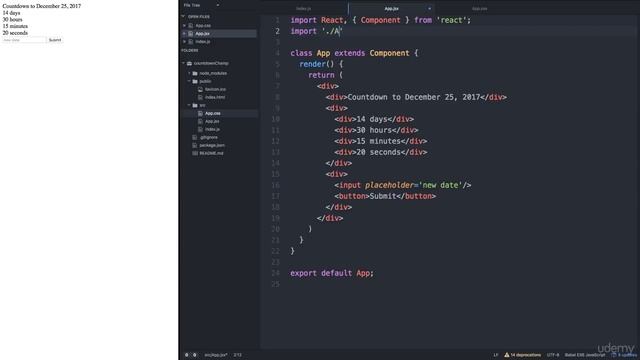The width and height of the screenshot is (640, 360).
Task: Open the .gitignore file
Action: pos(209,137)
